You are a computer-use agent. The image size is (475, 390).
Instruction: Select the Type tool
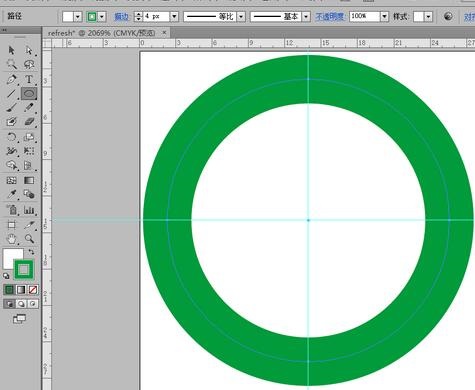coord(29,79)
